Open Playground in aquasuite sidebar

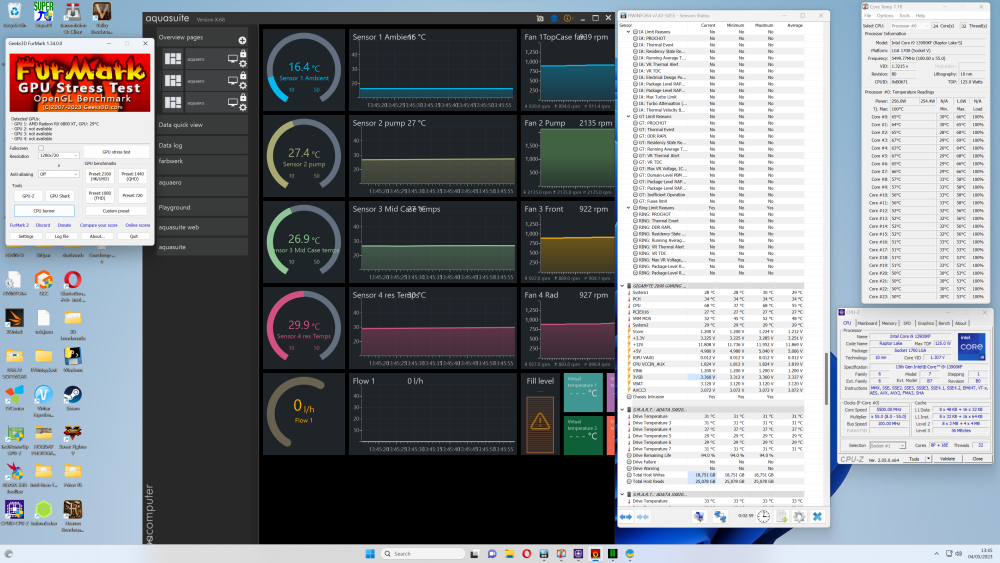(202, 207)
